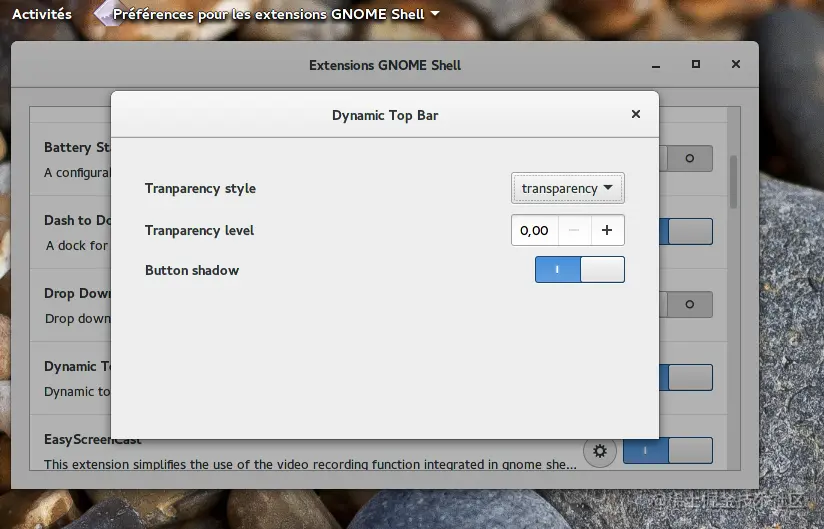Click the Tranparency level value field

pos(534,230)
